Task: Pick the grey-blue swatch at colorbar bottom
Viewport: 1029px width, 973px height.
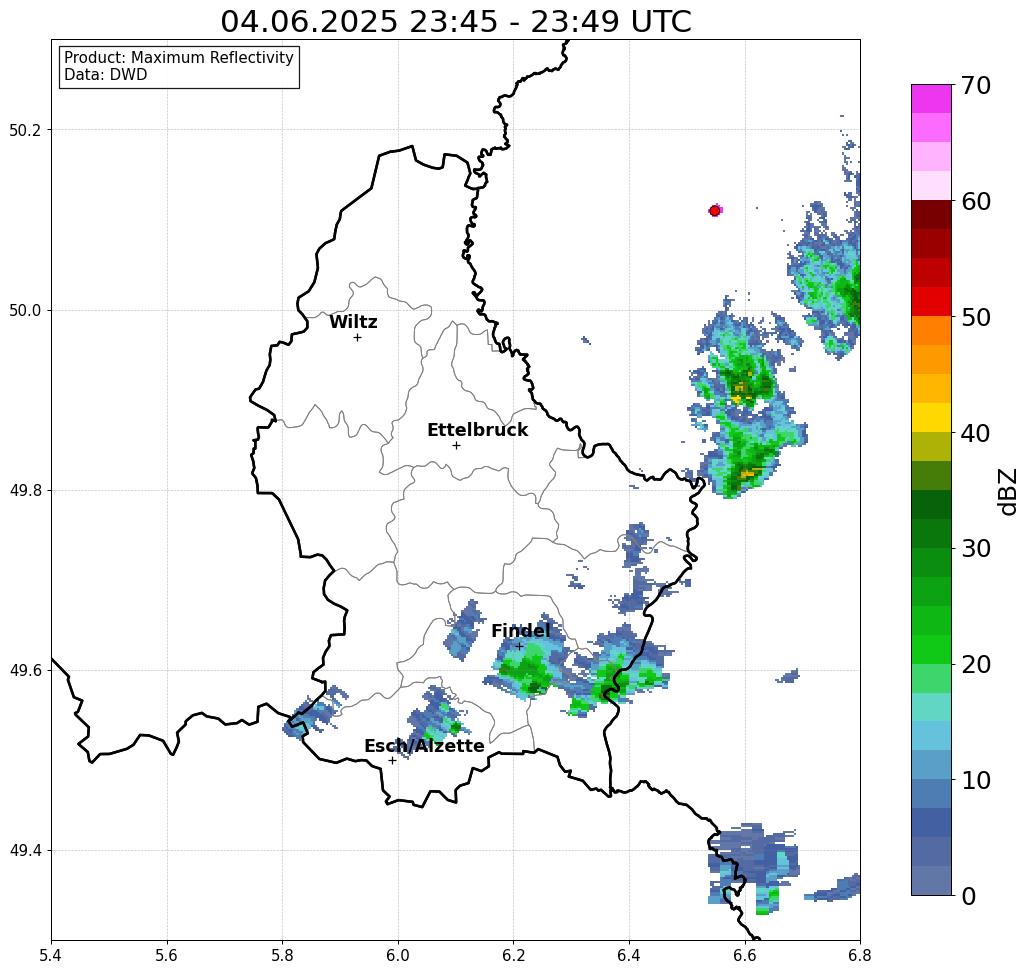Action: 931,880
